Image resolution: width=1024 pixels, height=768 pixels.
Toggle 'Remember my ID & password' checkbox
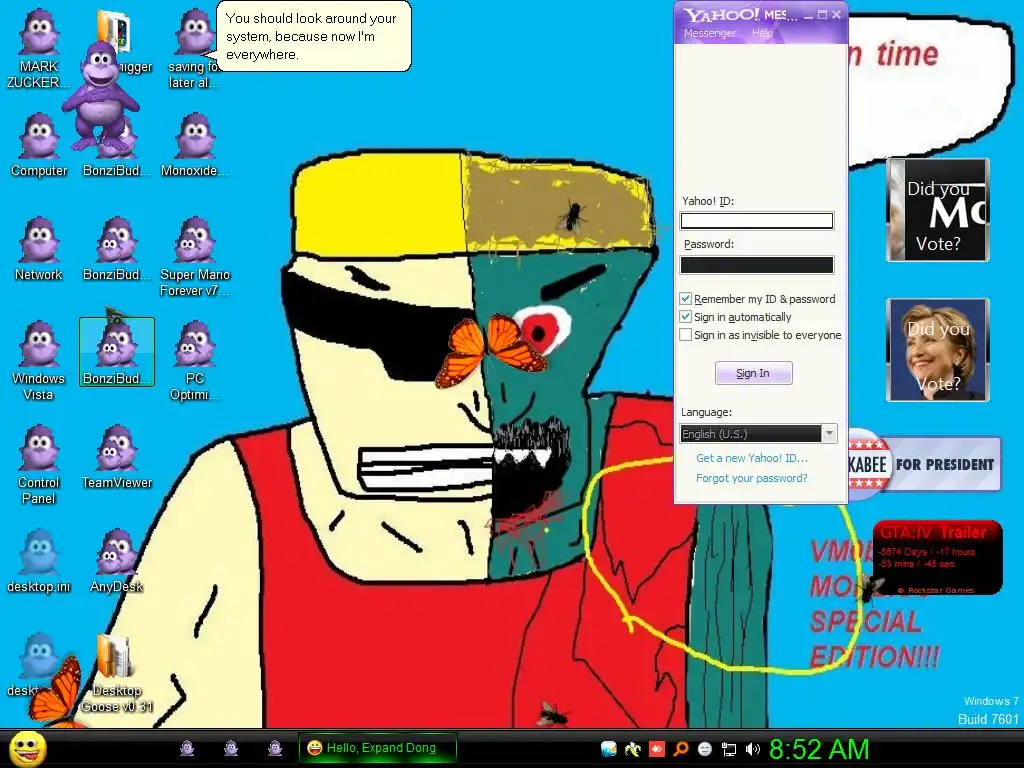point(686,299)
